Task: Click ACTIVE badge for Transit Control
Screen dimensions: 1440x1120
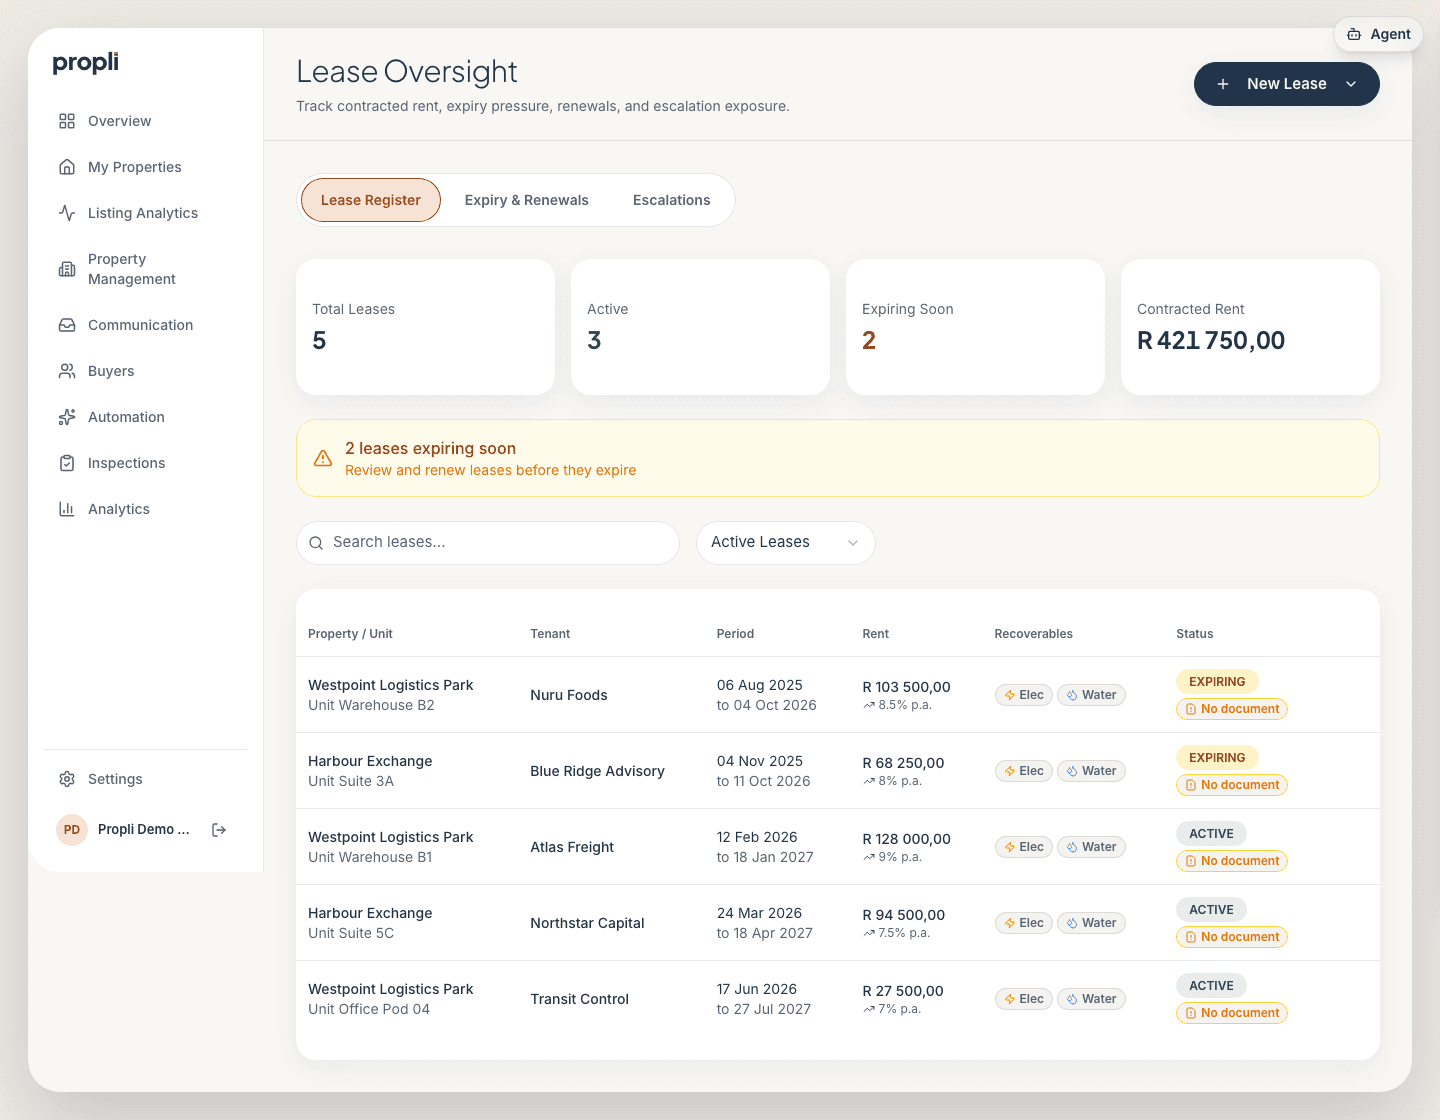Action: coord(1211,986)
